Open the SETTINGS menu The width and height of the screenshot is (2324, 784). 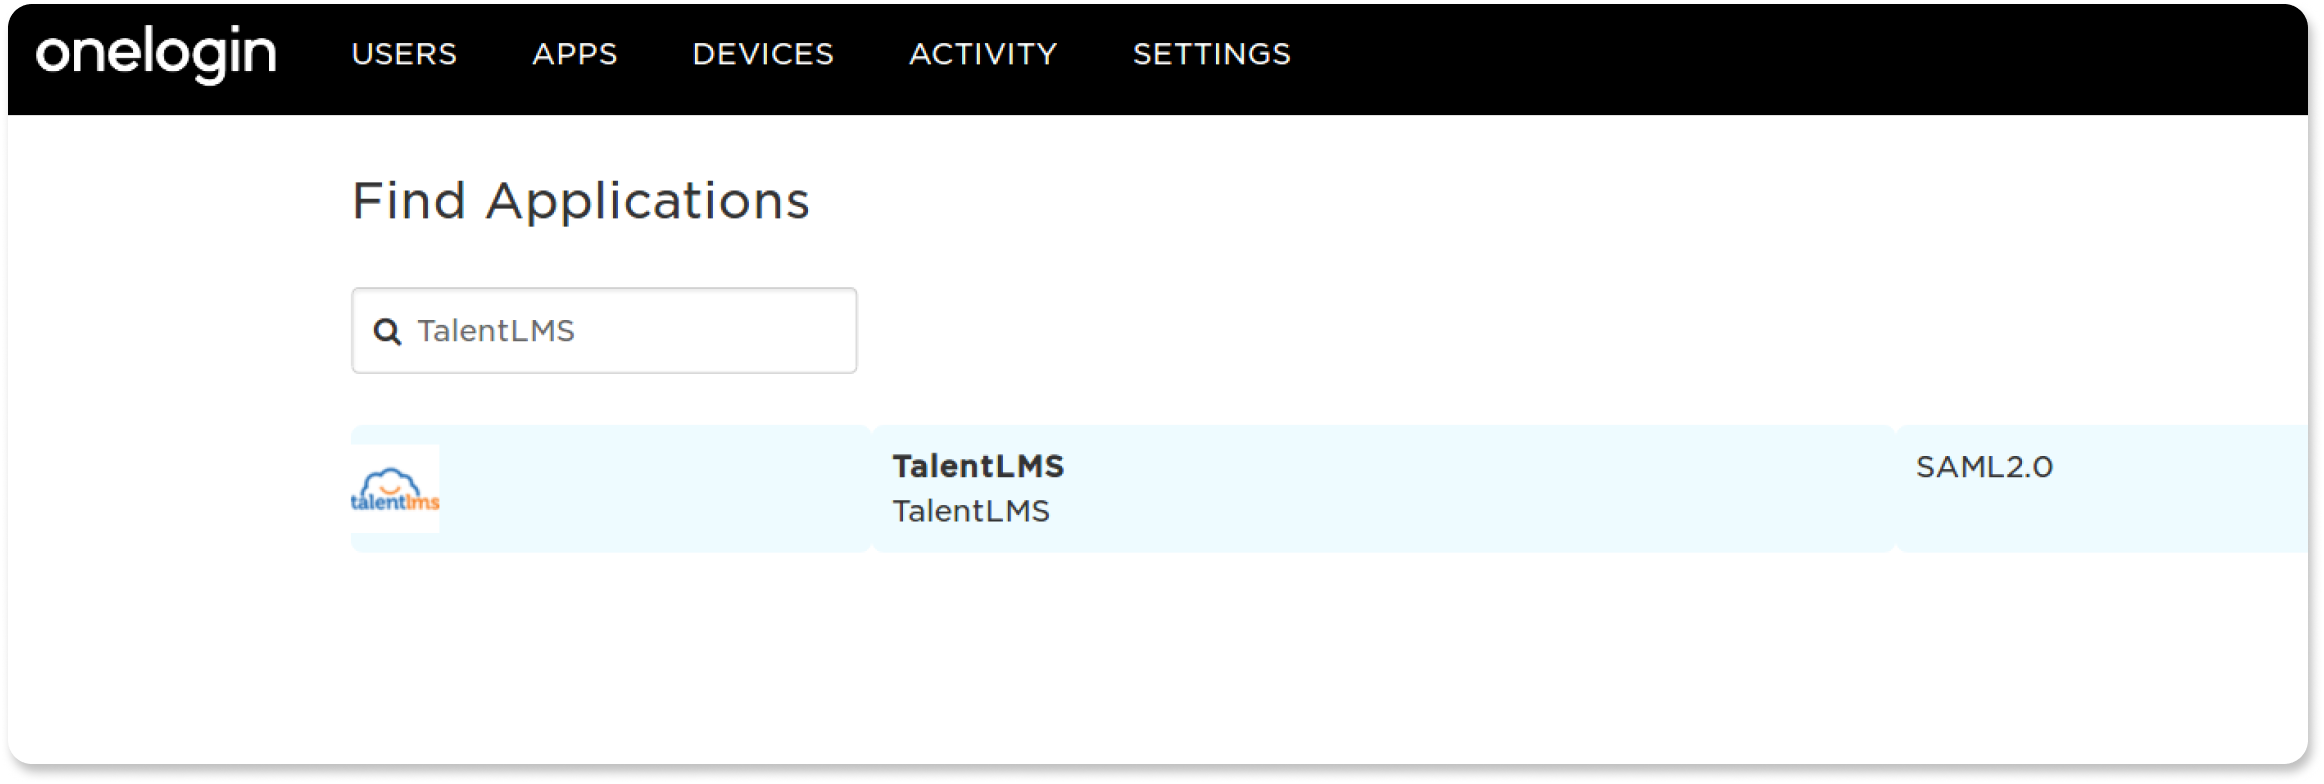[x=1211, y=54]
